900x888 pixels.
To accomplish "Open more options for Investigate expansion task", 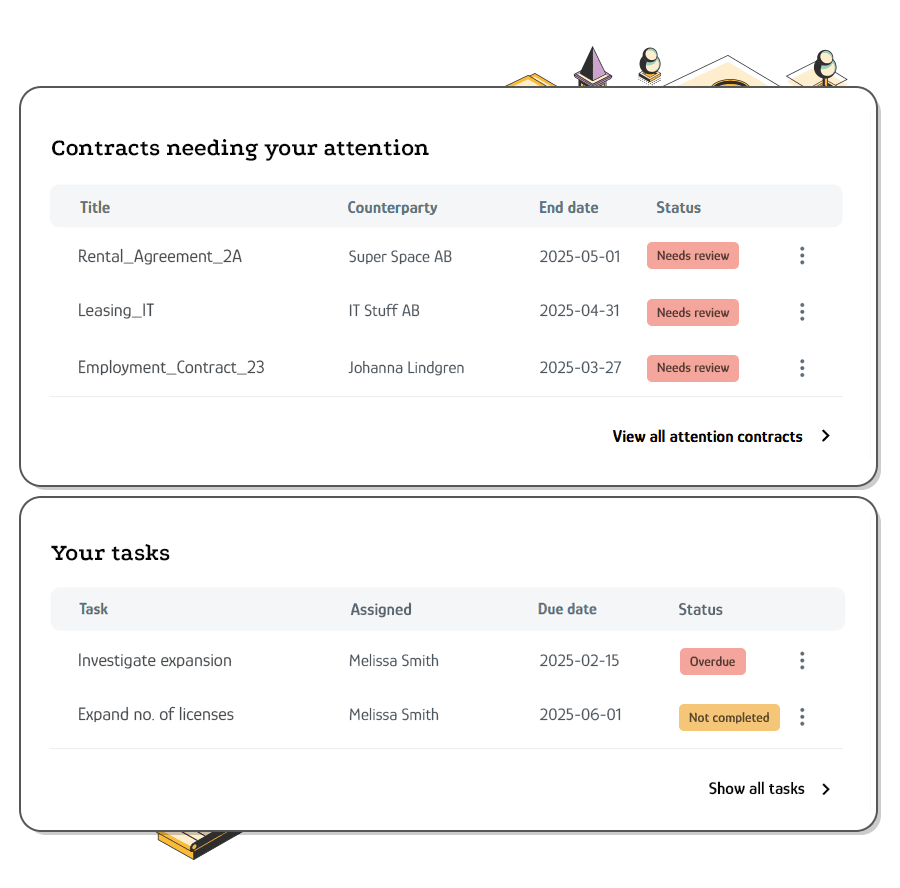I will [802, 660].
